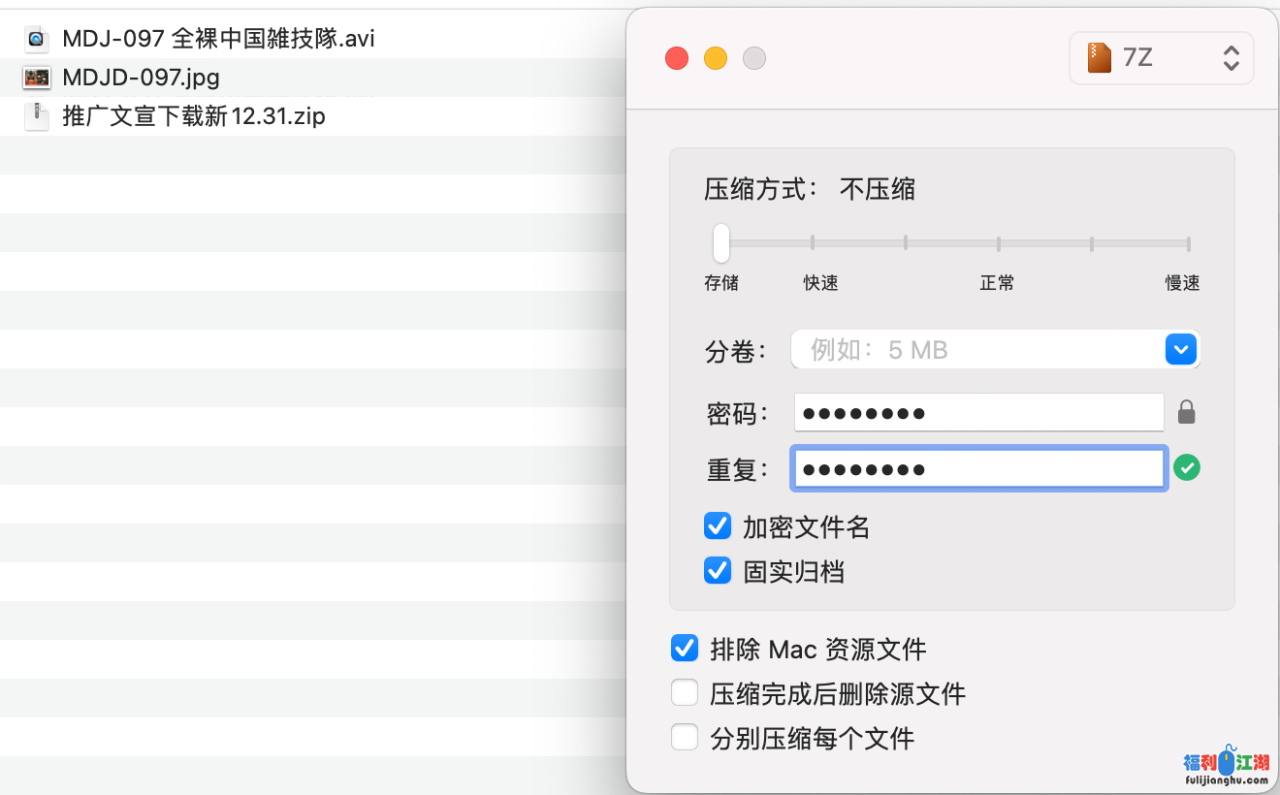Screen dimensions: 1280x795
Task: Click the MDJ-097 .avi video file icon
Action: [x=36, y=39]
